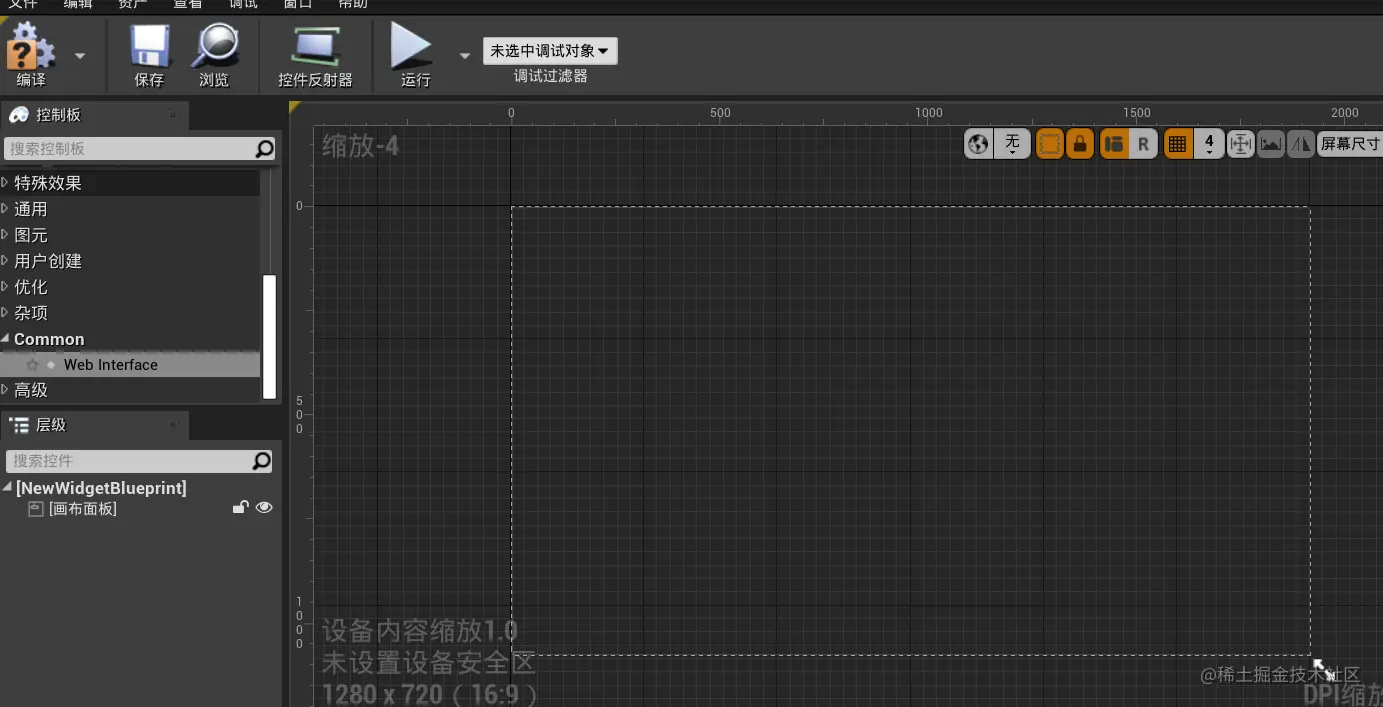Viewport: 1383px width, 707px height.
Task: Collapse the Common category
Action: pos(5,339)
